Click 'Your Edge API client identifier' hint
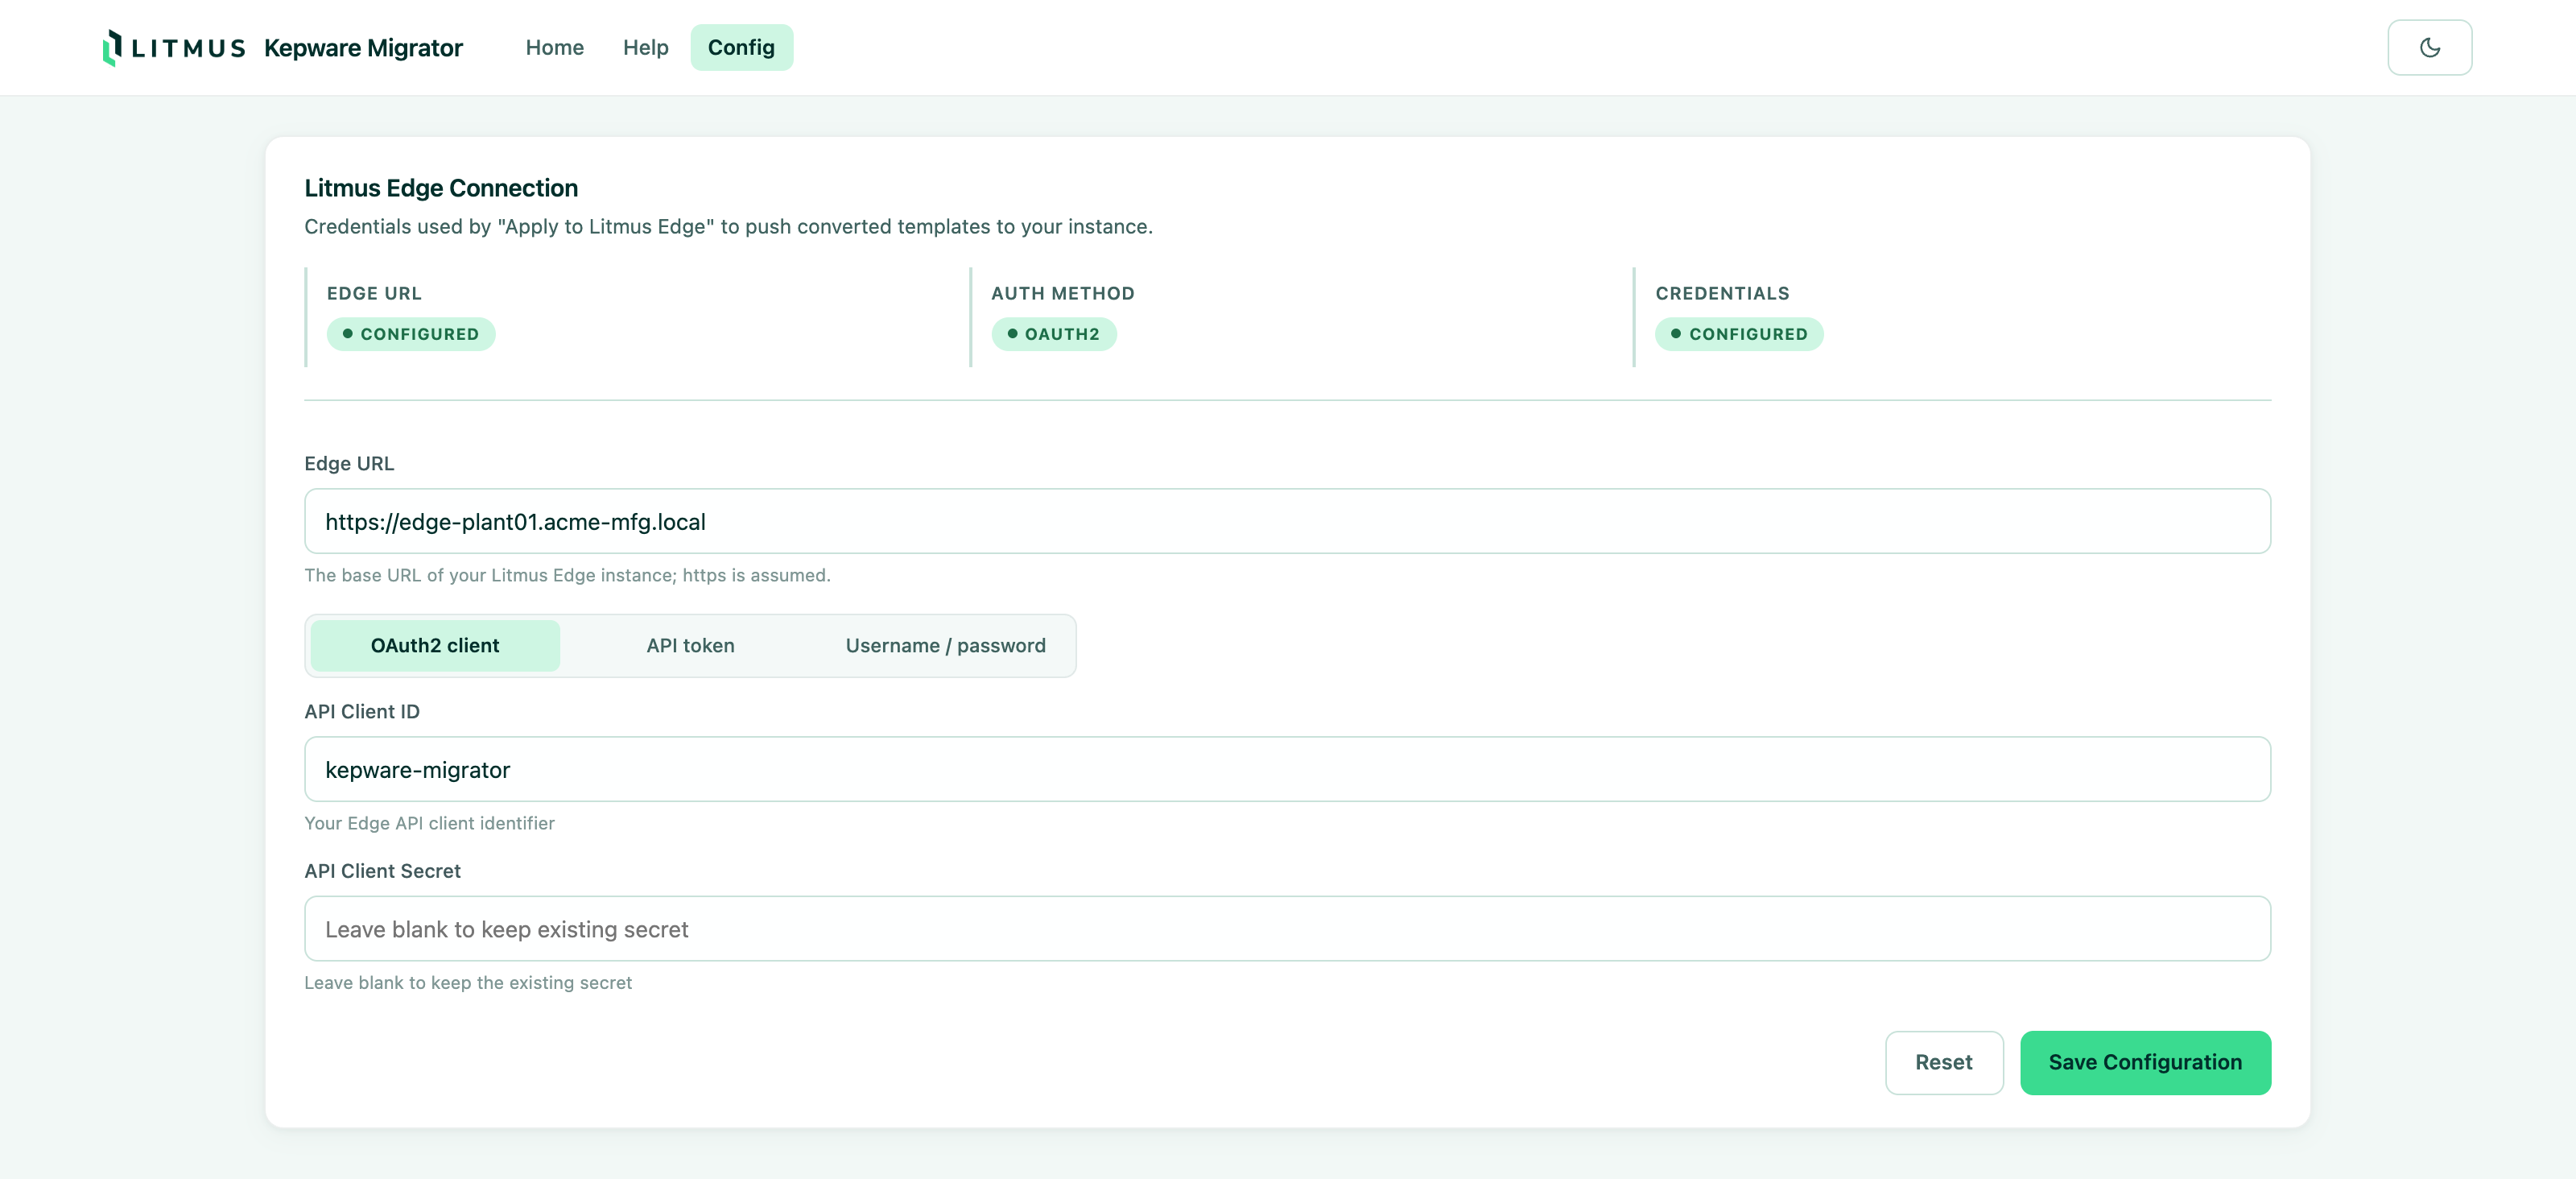The width and height of the screenshot is (2576, 1179). (x=429, y=823)
